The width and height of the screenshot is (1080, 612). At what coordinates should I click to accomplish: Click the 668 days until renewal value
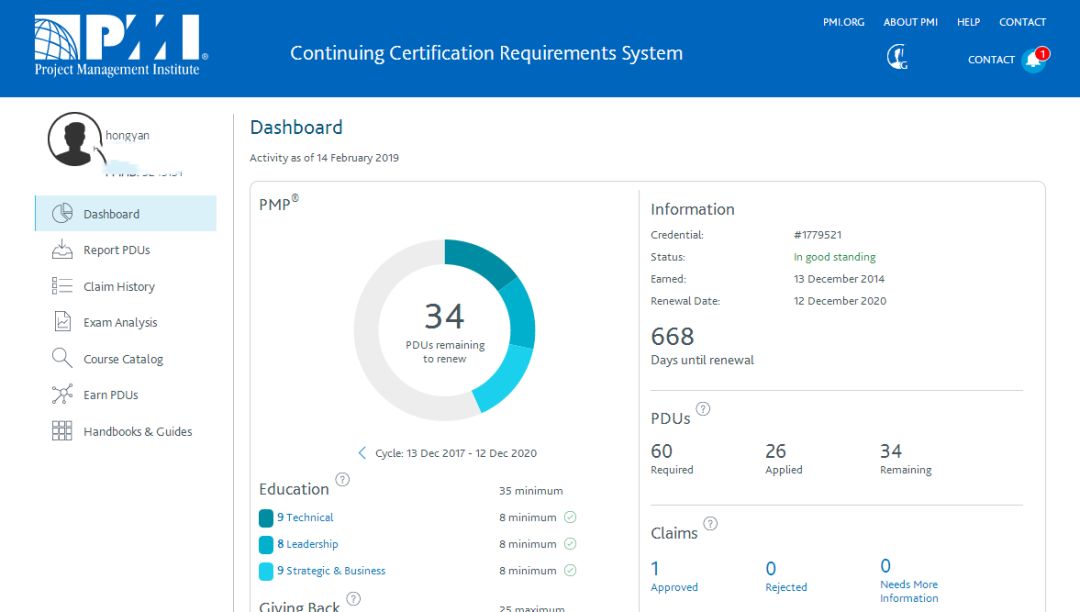672,336
